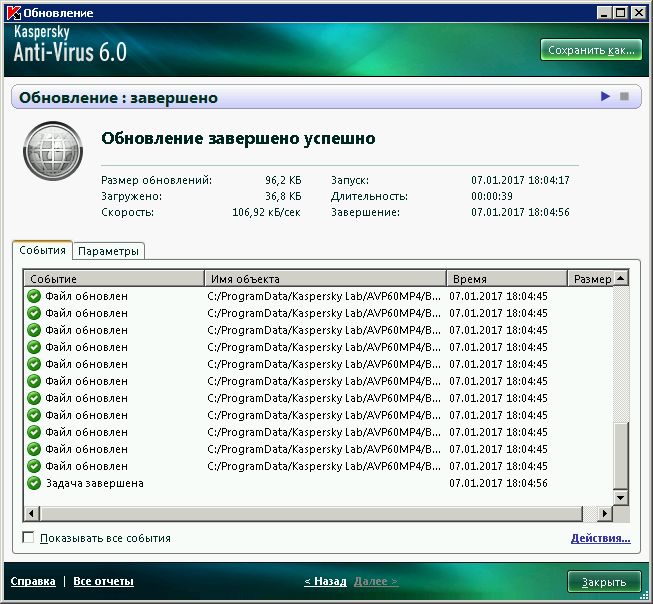The image size is (653, 604).
Task: Stop the update with the square icon
Action: 624,97
